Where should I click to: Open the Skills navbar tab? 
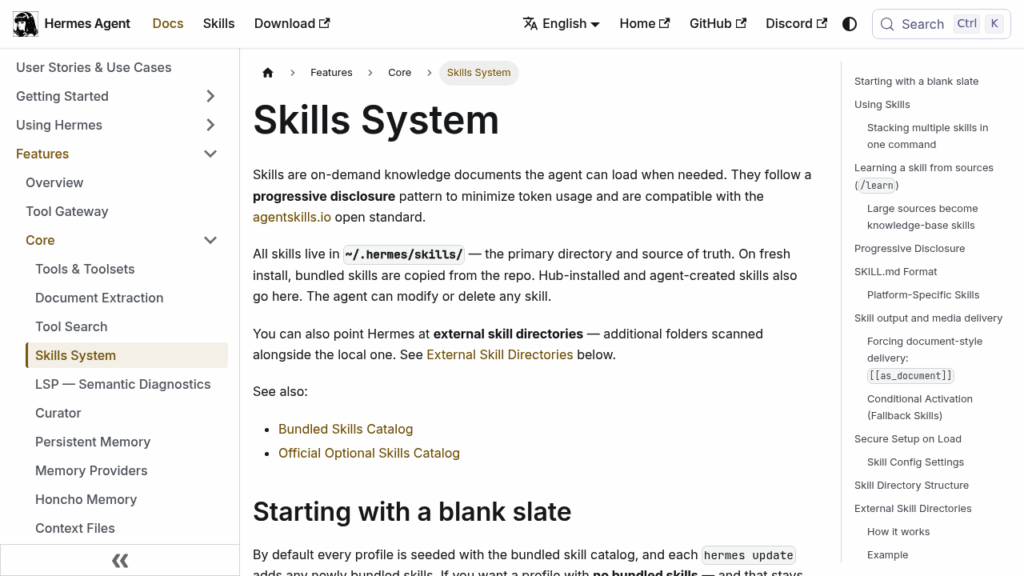click(x=218, y=24)
